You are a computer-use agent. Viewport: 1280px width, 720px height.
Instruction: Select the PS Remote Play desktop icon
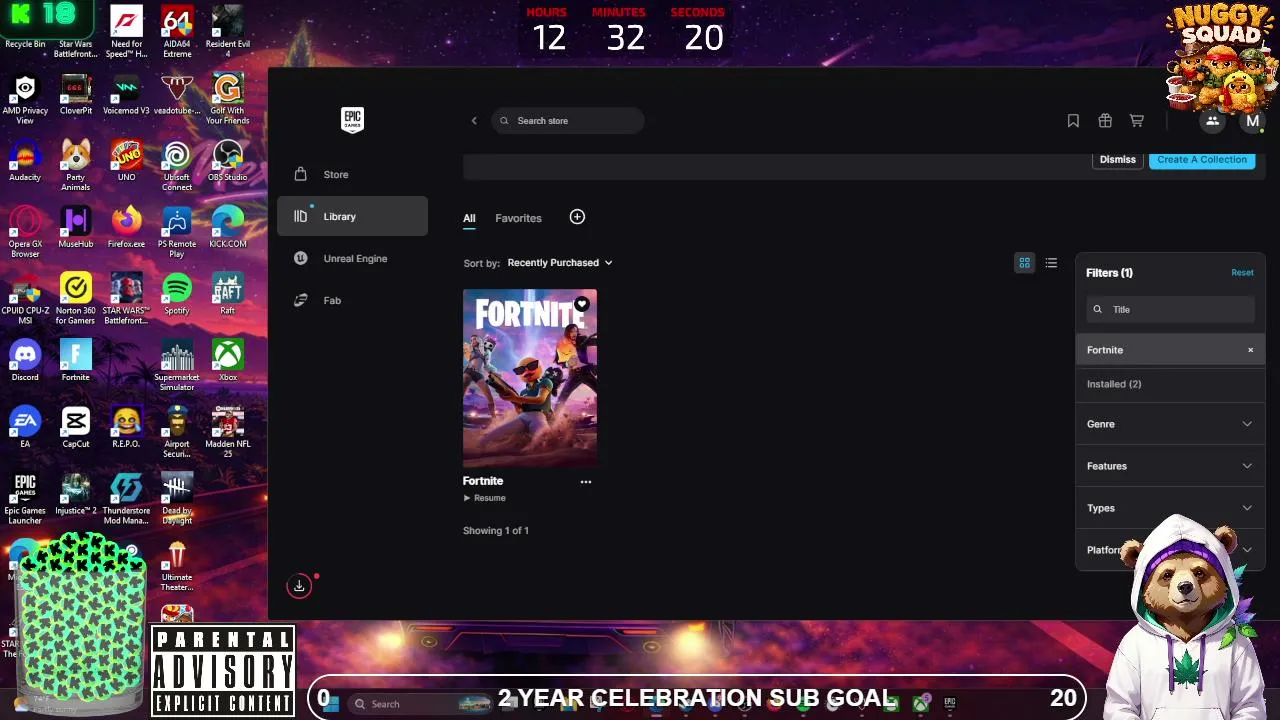pos(177,232)
